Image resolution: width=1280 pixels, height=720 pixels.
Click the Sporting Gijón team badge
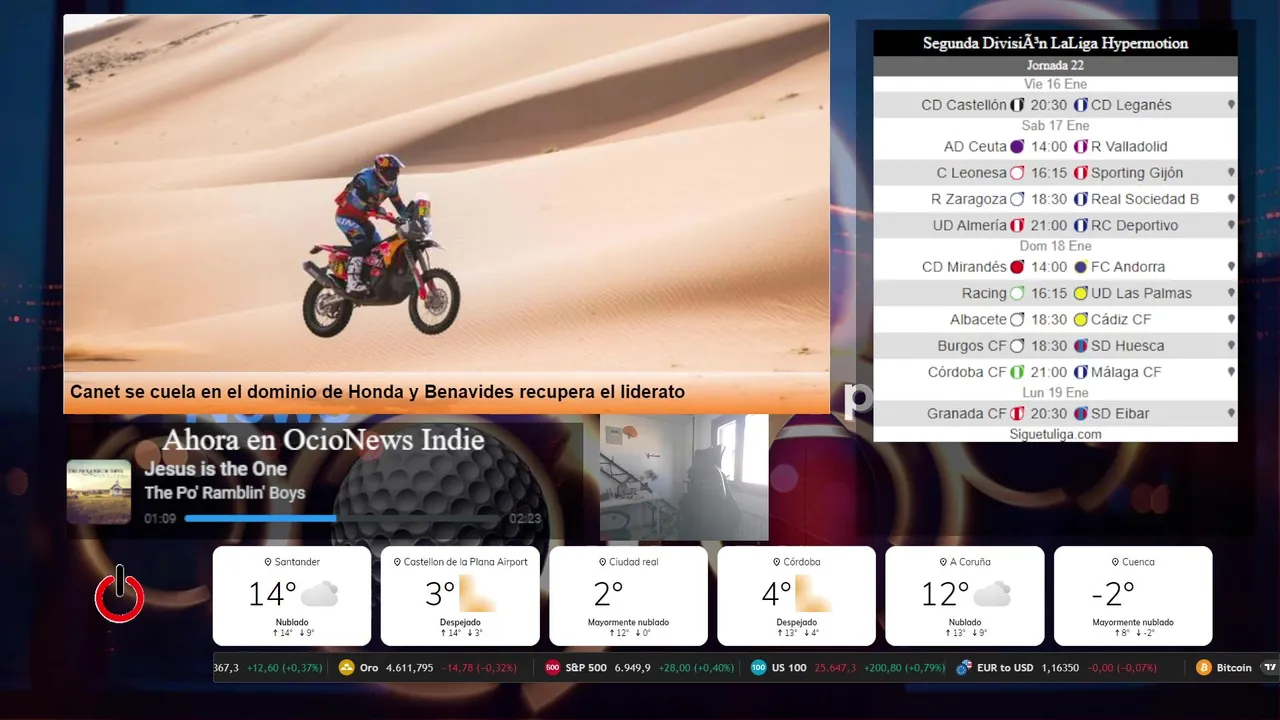1081,173
